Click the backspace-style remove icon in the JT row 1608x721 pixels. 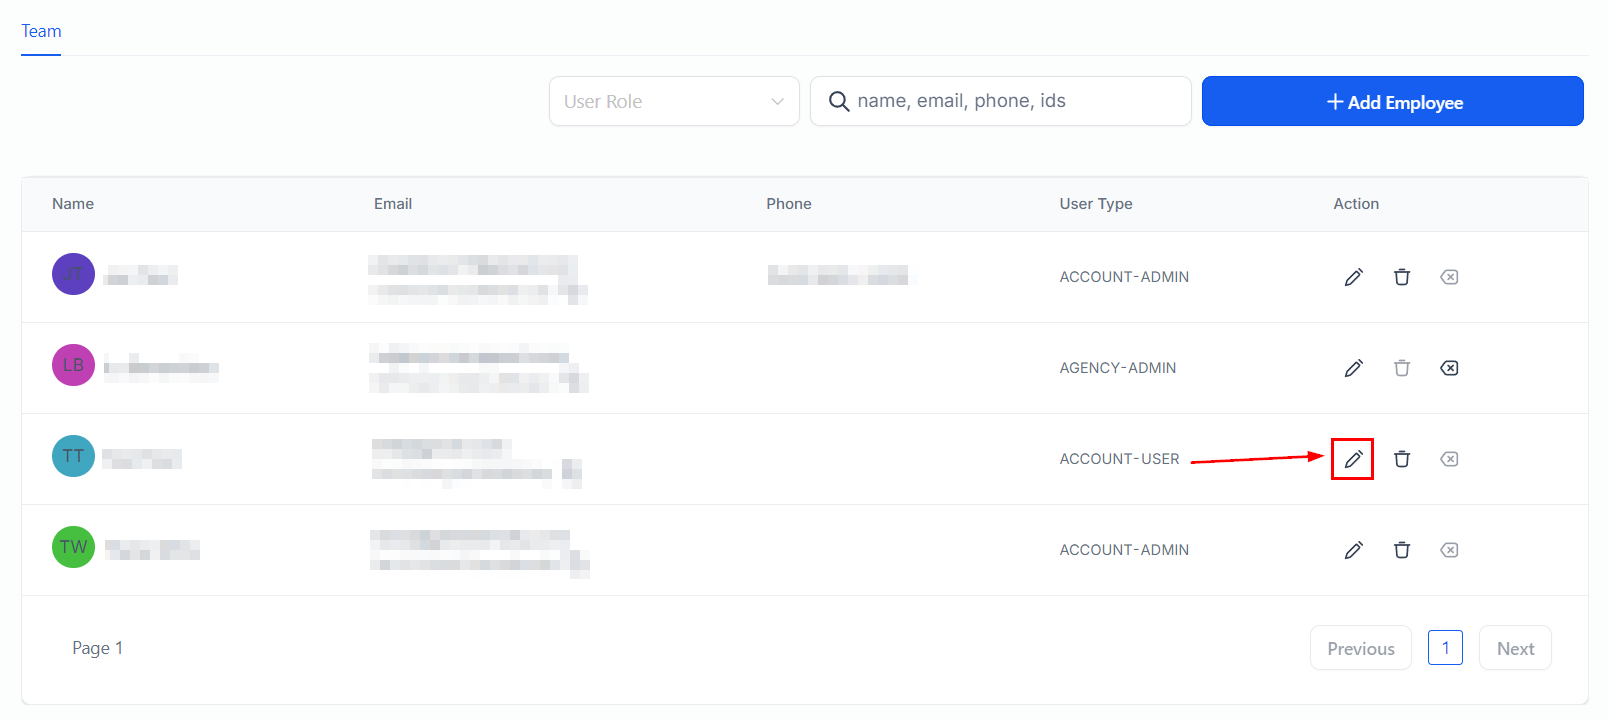pyautogui.click(x=1449, y=277)
